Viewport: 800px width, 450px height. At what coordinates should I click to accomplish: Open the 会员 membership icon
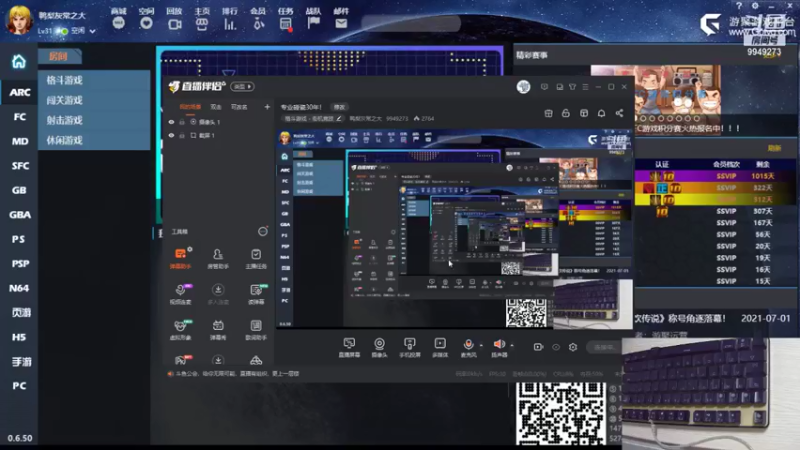click(258, 23)
